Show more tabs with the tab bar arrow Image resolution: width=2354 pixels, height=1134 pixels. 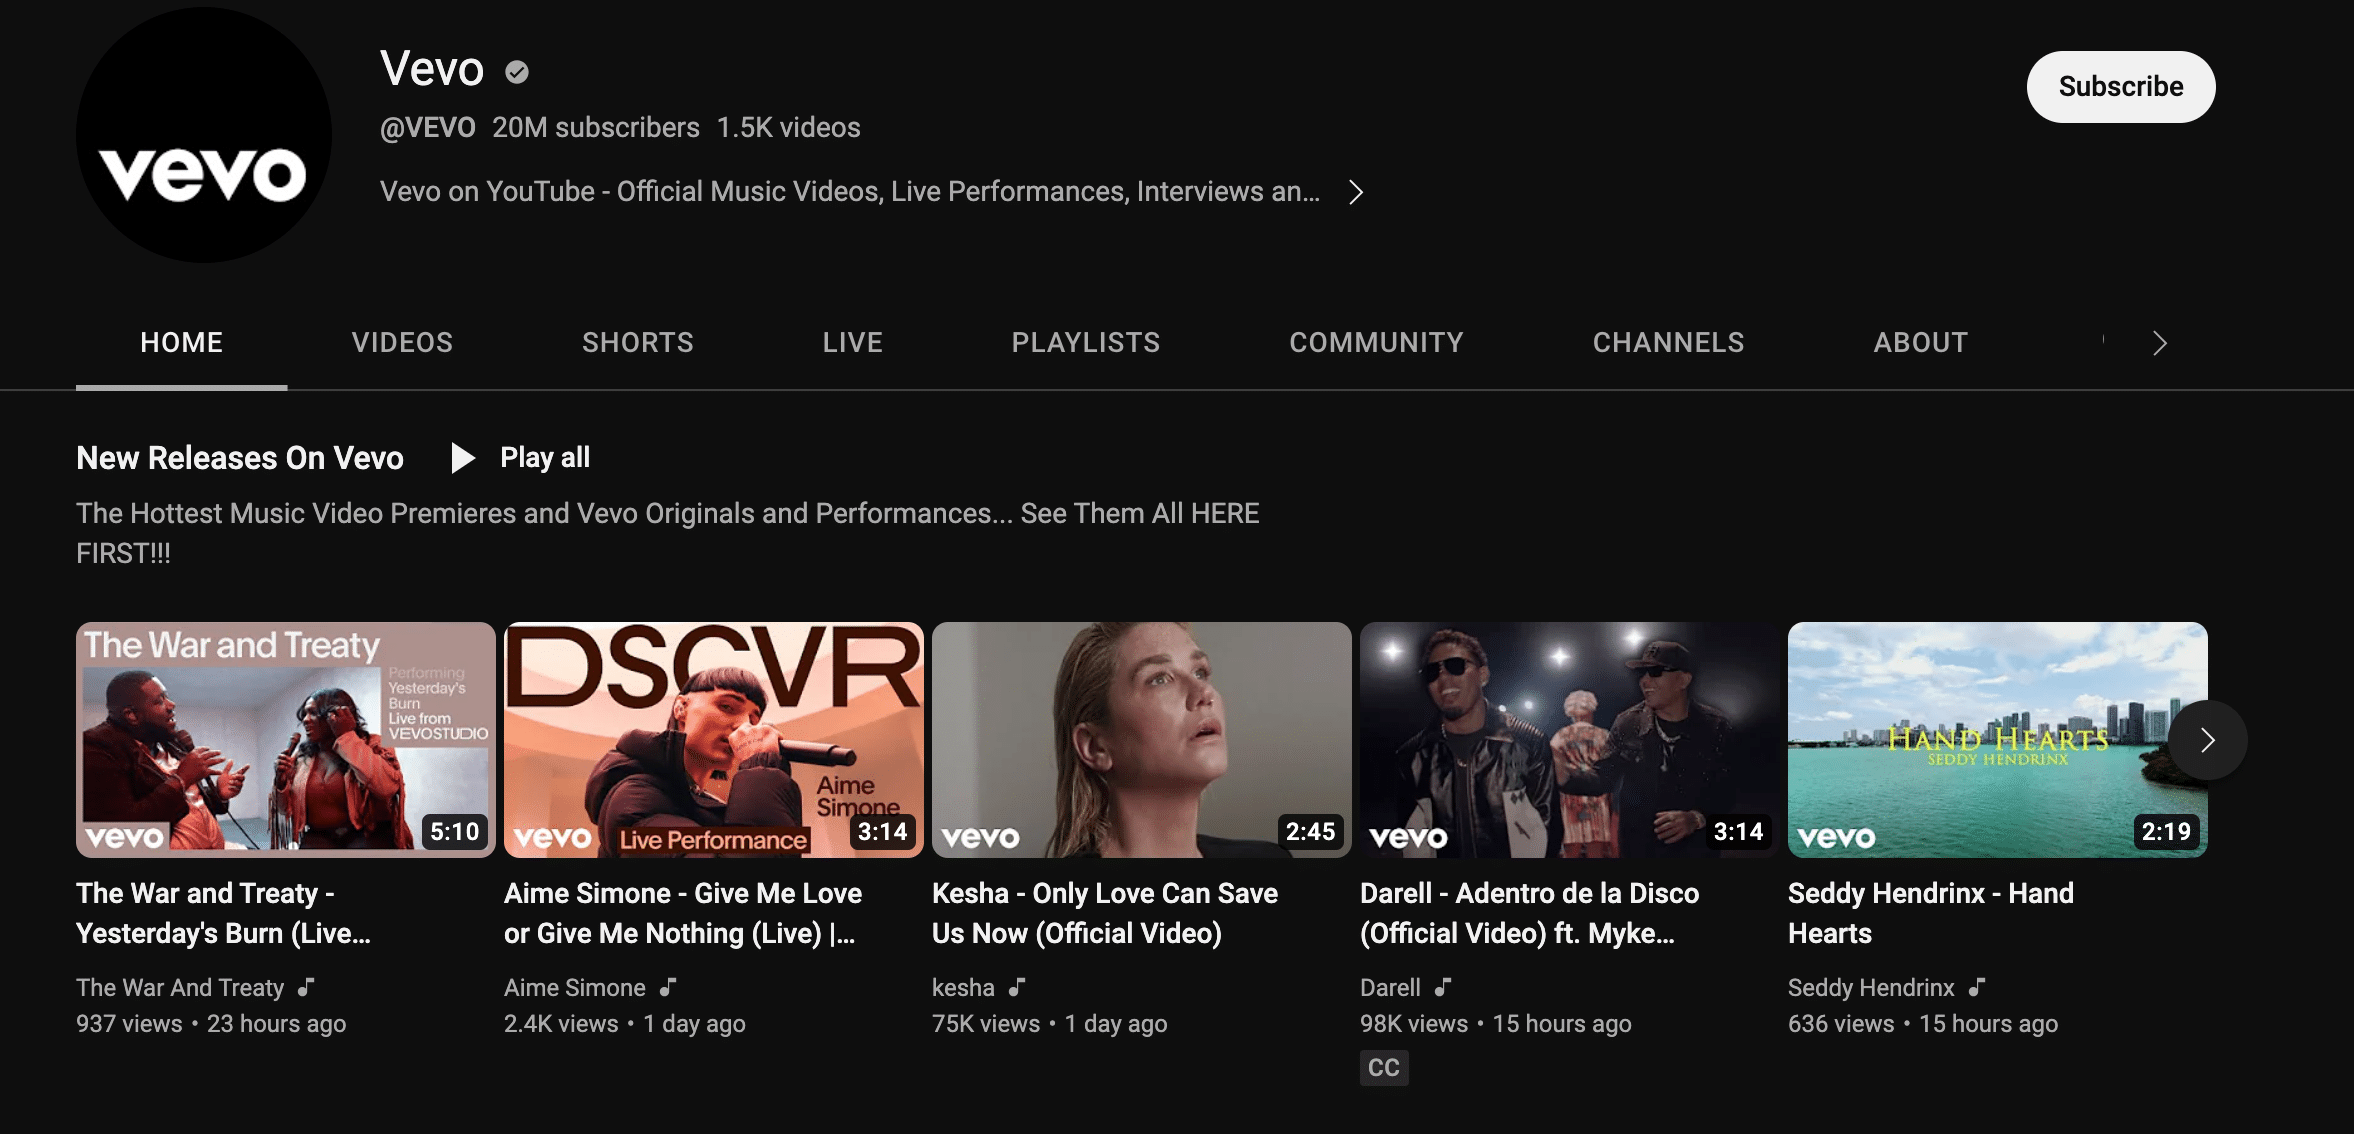[2160, 343]
